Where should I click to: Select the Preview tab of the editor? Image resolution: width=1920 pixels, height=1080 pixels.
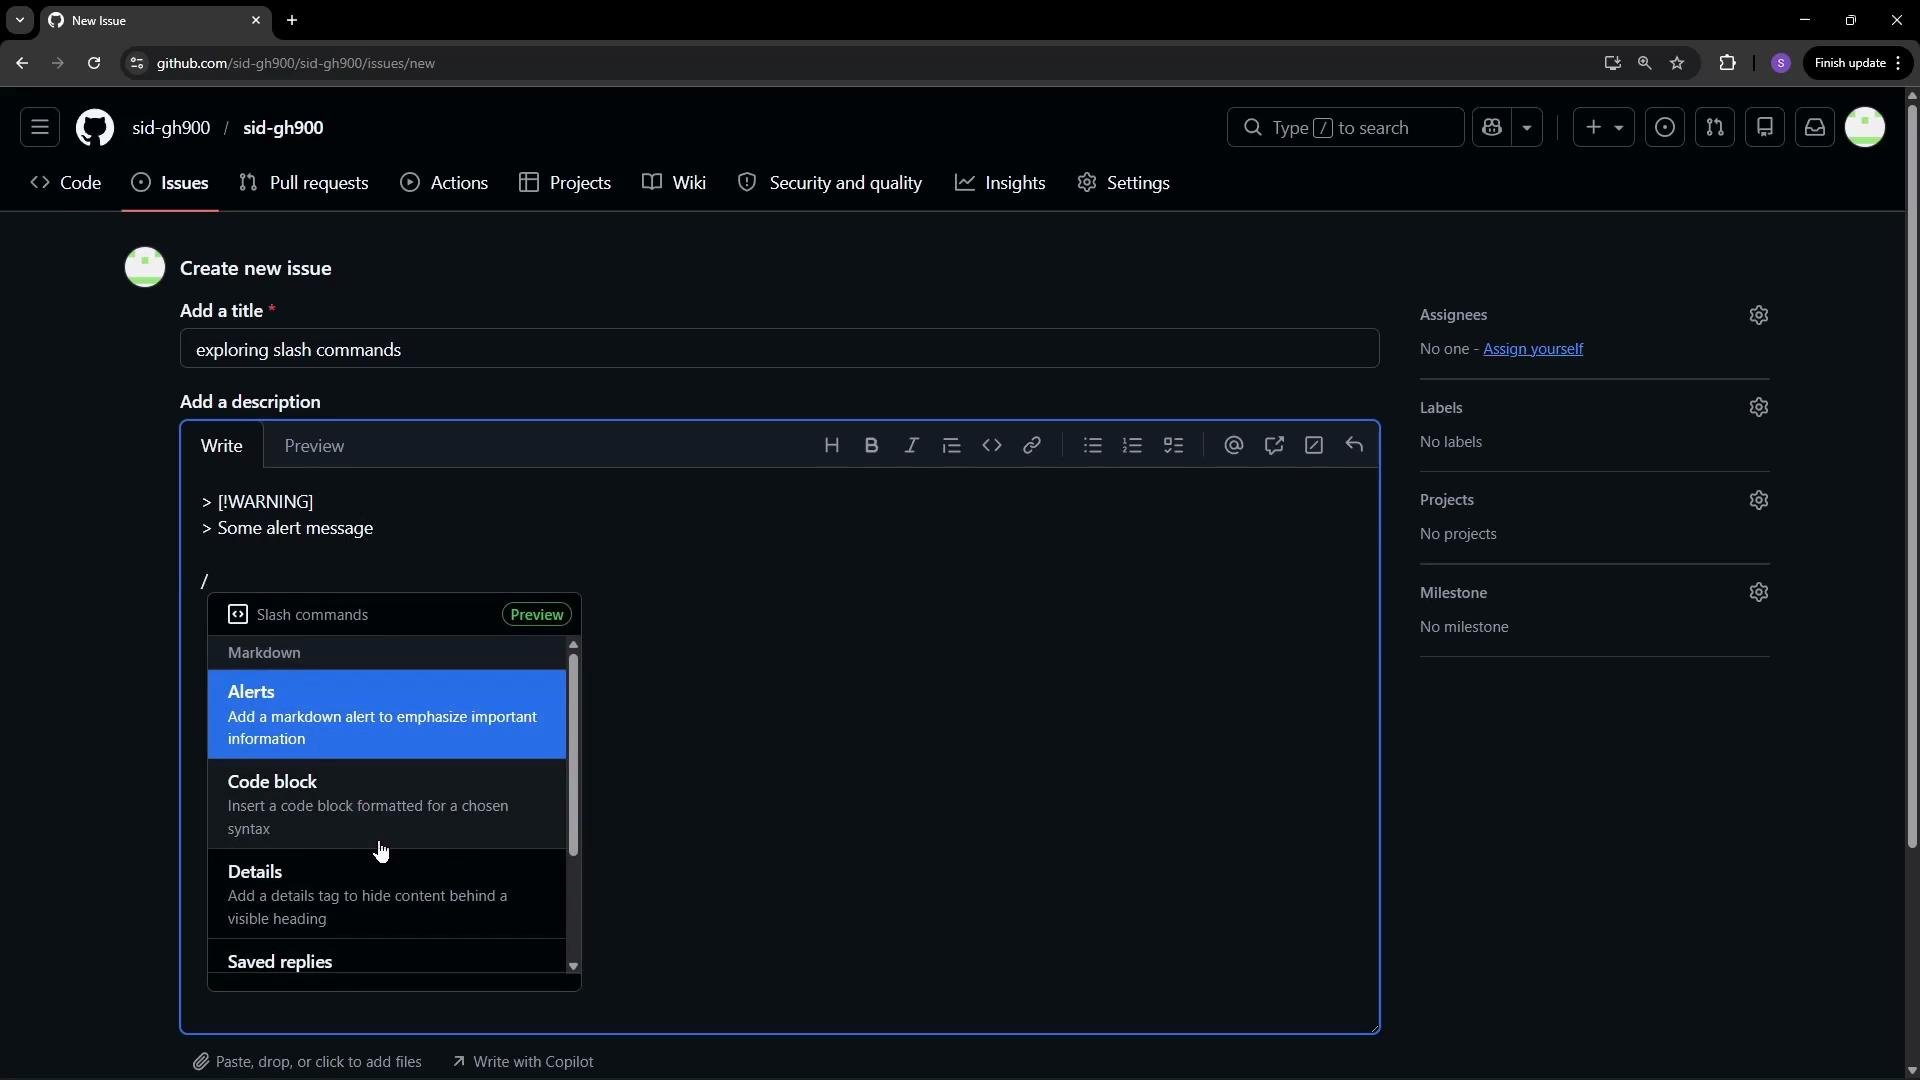tap(314, 446)
